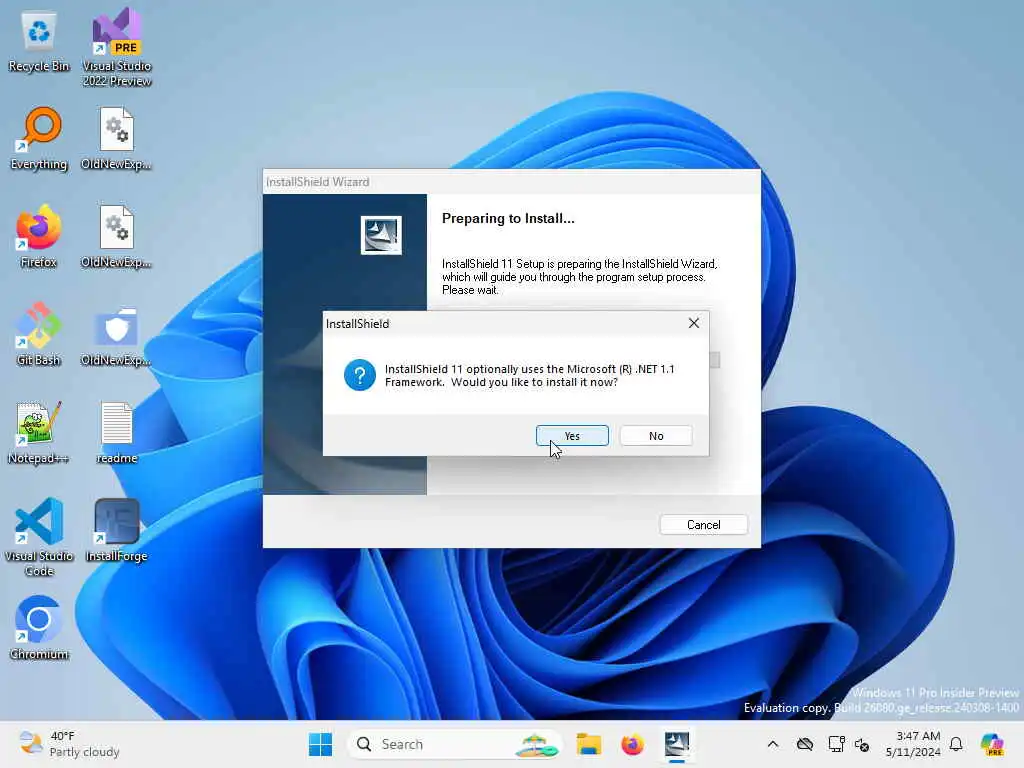This screenshot has height=768, width=1024.
Task: Select Visual Studio 2022 Preview shortcut
Action: (x=117, y=47)
